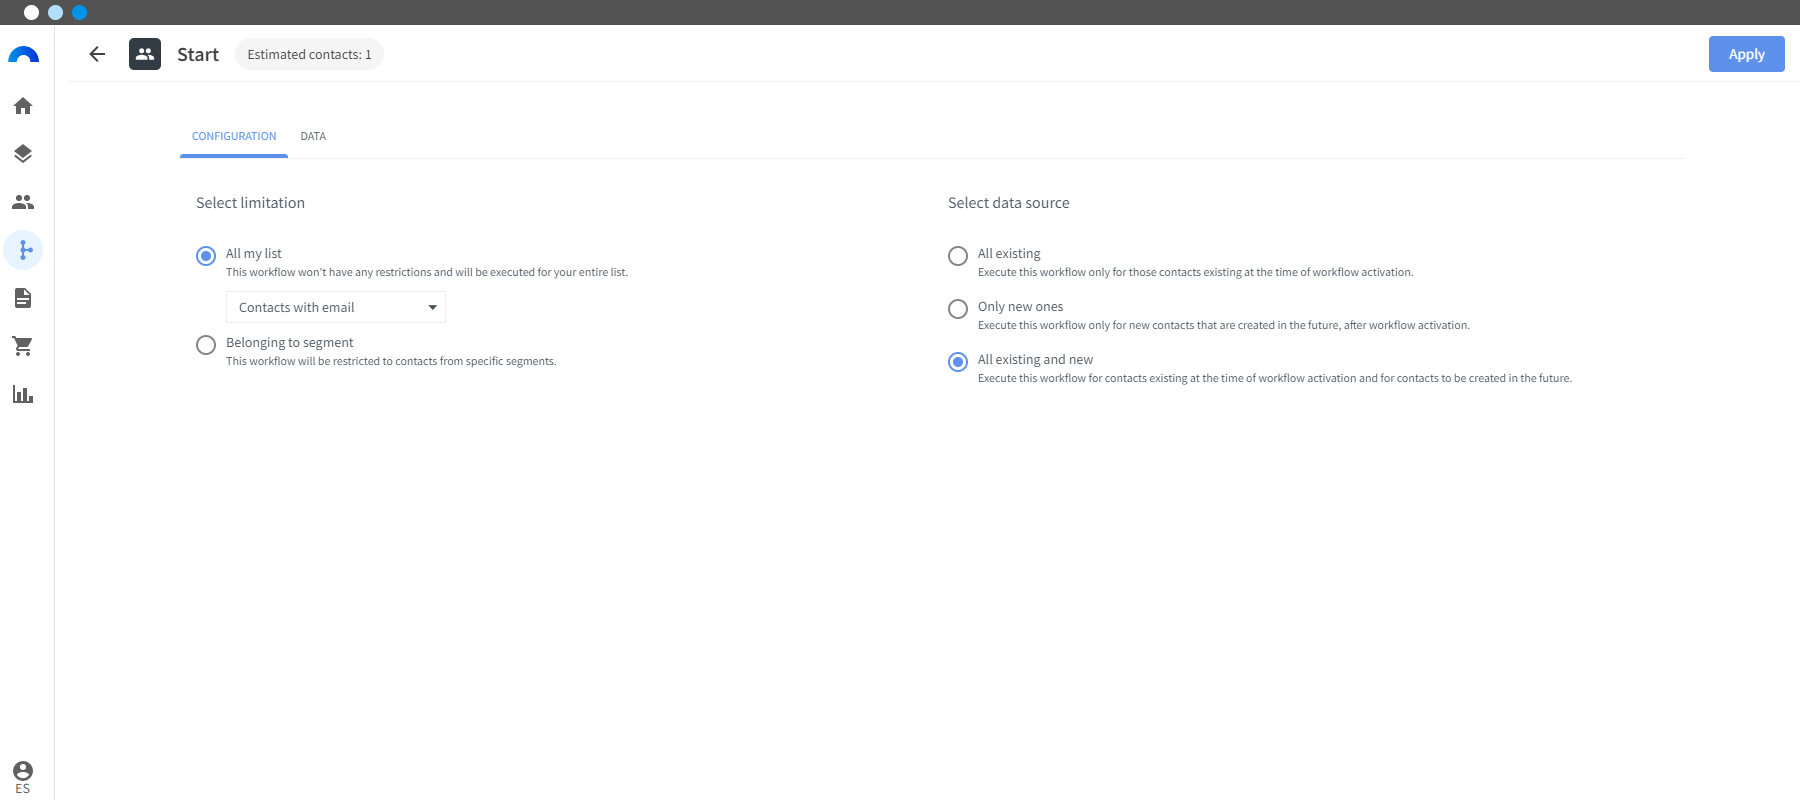Switch to the DATA tab
Screen dimensions: 1800x800
coord(313,136)
